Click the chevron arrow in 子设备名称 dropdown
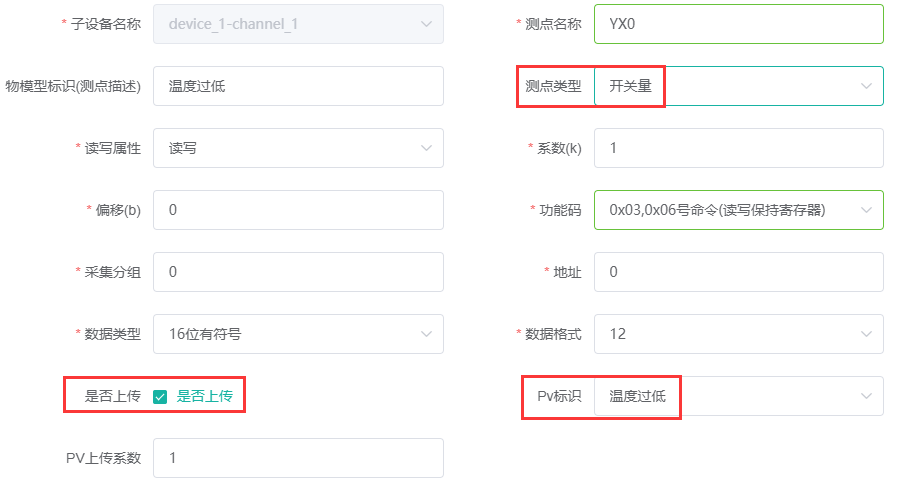This screenshot has width=909, height=487. (426, 24)
